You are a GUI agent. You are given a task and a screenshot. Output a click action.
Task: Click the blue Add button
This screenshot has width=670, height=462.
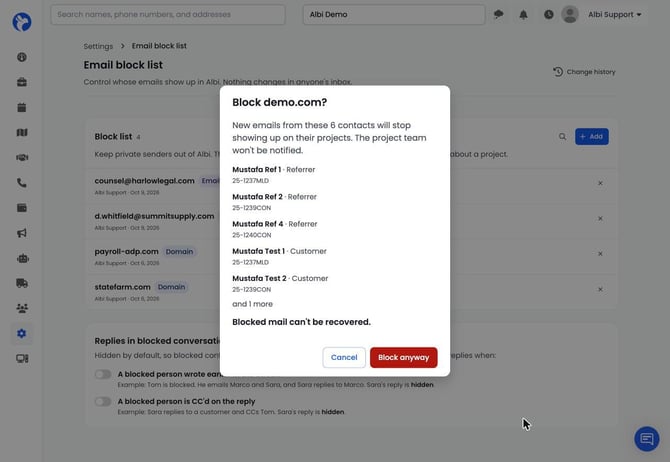(x=592, y=137)
